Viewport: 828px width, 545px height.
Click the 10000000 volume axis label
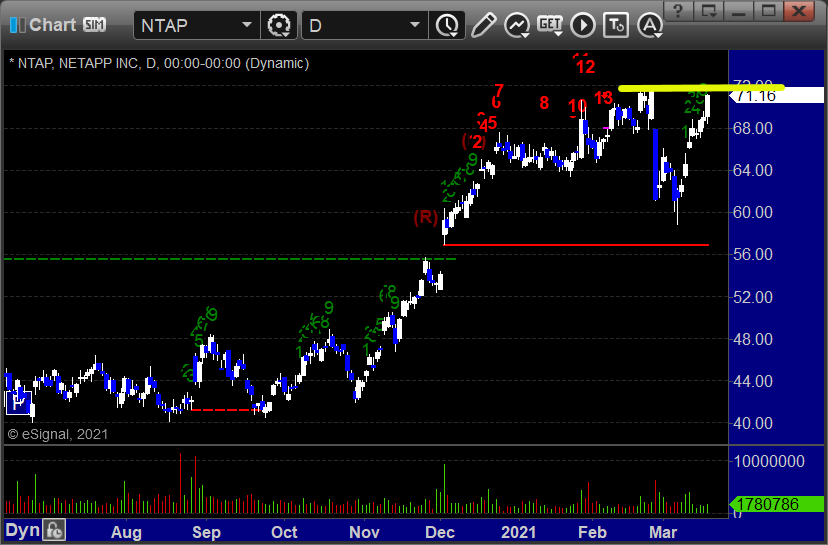coord(769,462)
